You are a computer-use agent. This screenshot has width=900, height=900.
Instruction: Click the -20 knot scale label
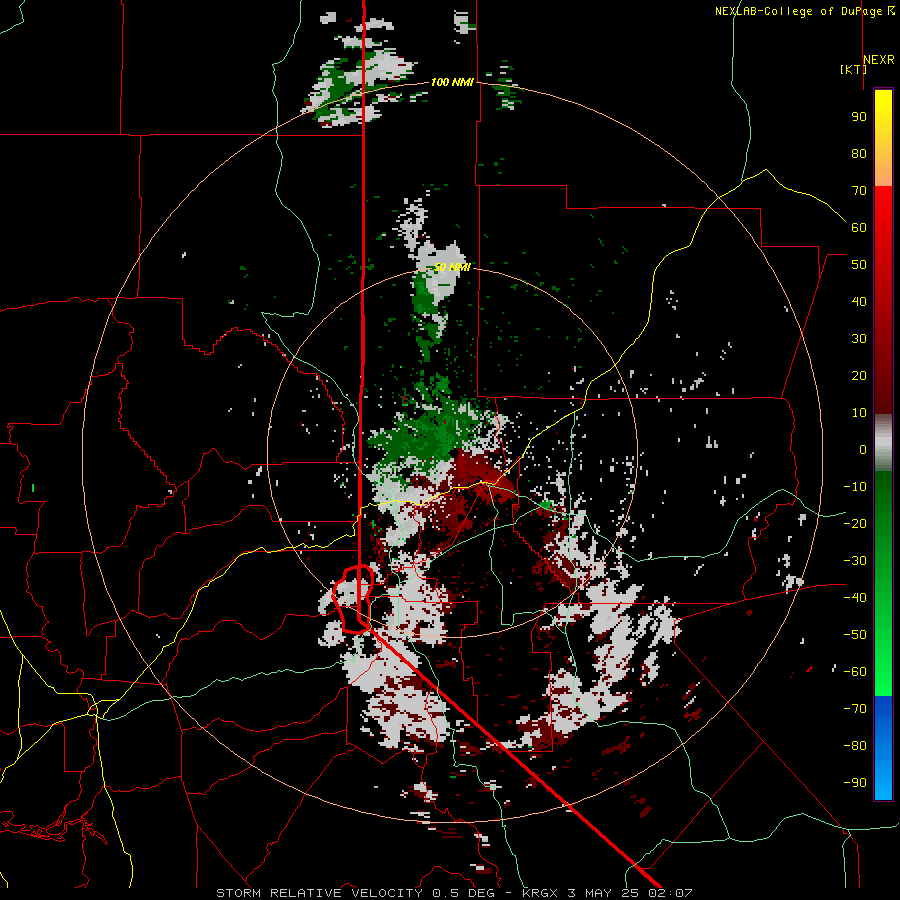855,523
